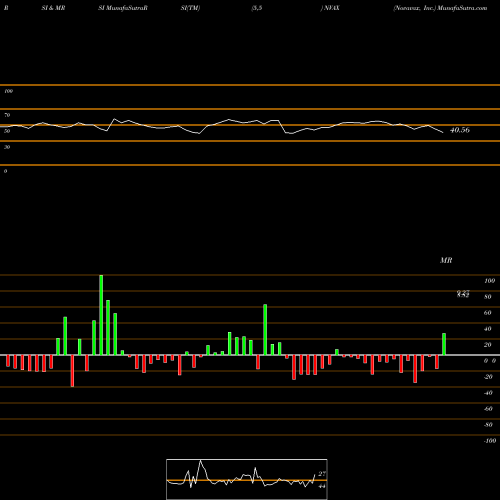Click the value 27 in mini chart

pos(322,474)
